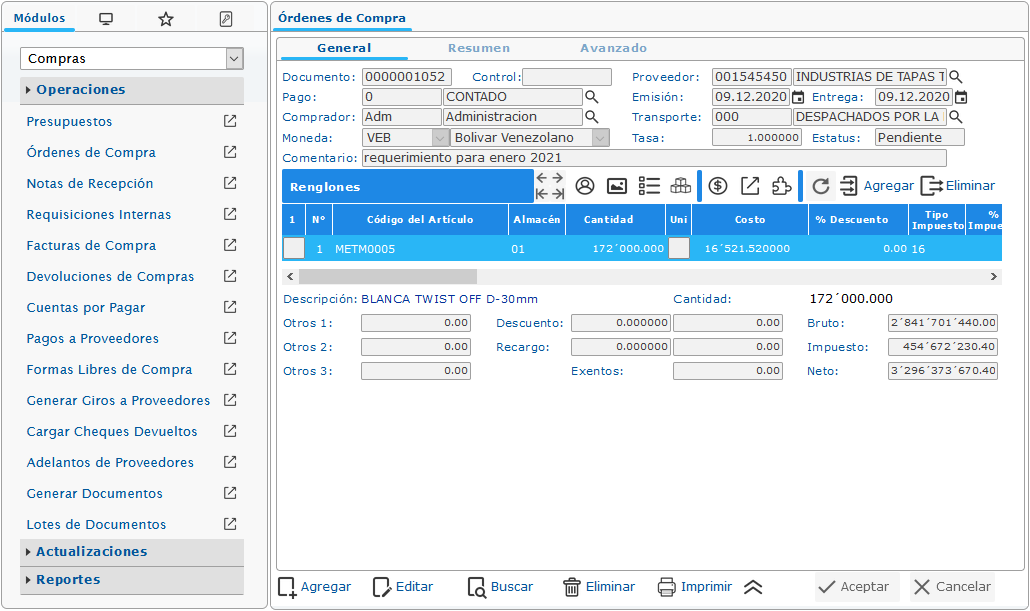
Task: Click Eliminar in the Renglones toolbar
Action: point(958,186)
